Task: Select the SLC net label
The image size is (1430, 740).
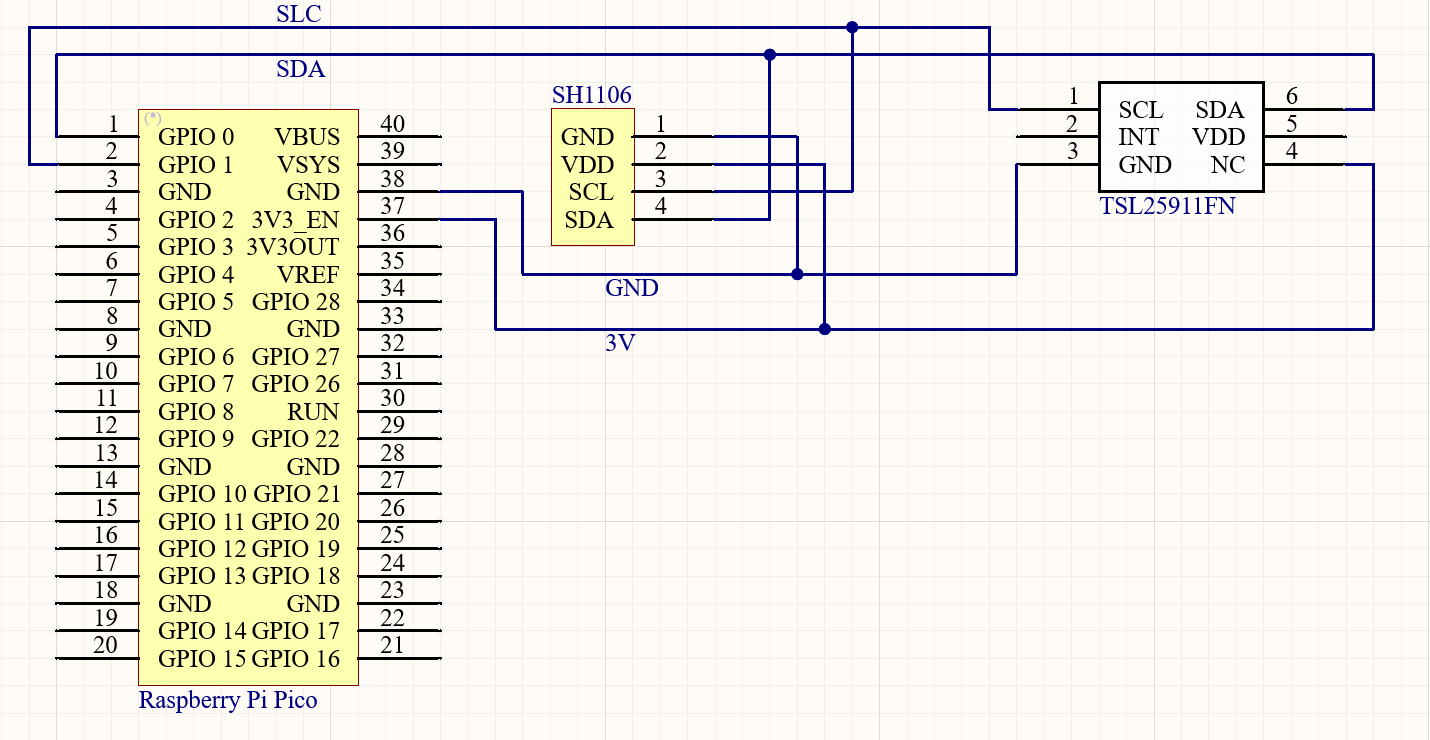Action: (299, 14)
